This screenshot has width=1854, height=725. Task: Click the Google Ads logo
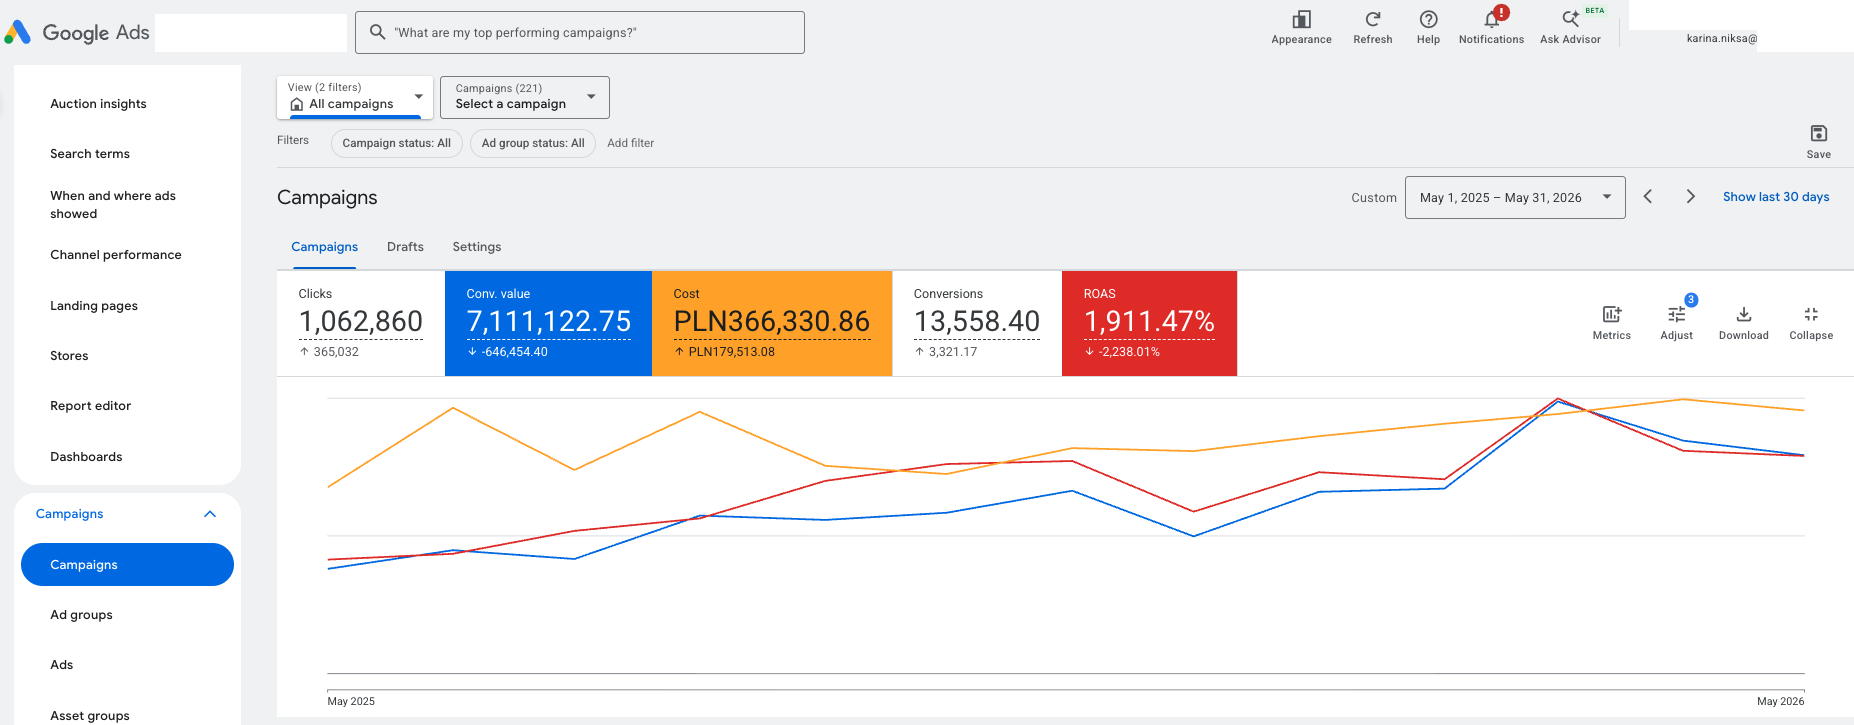coord(77,33)
